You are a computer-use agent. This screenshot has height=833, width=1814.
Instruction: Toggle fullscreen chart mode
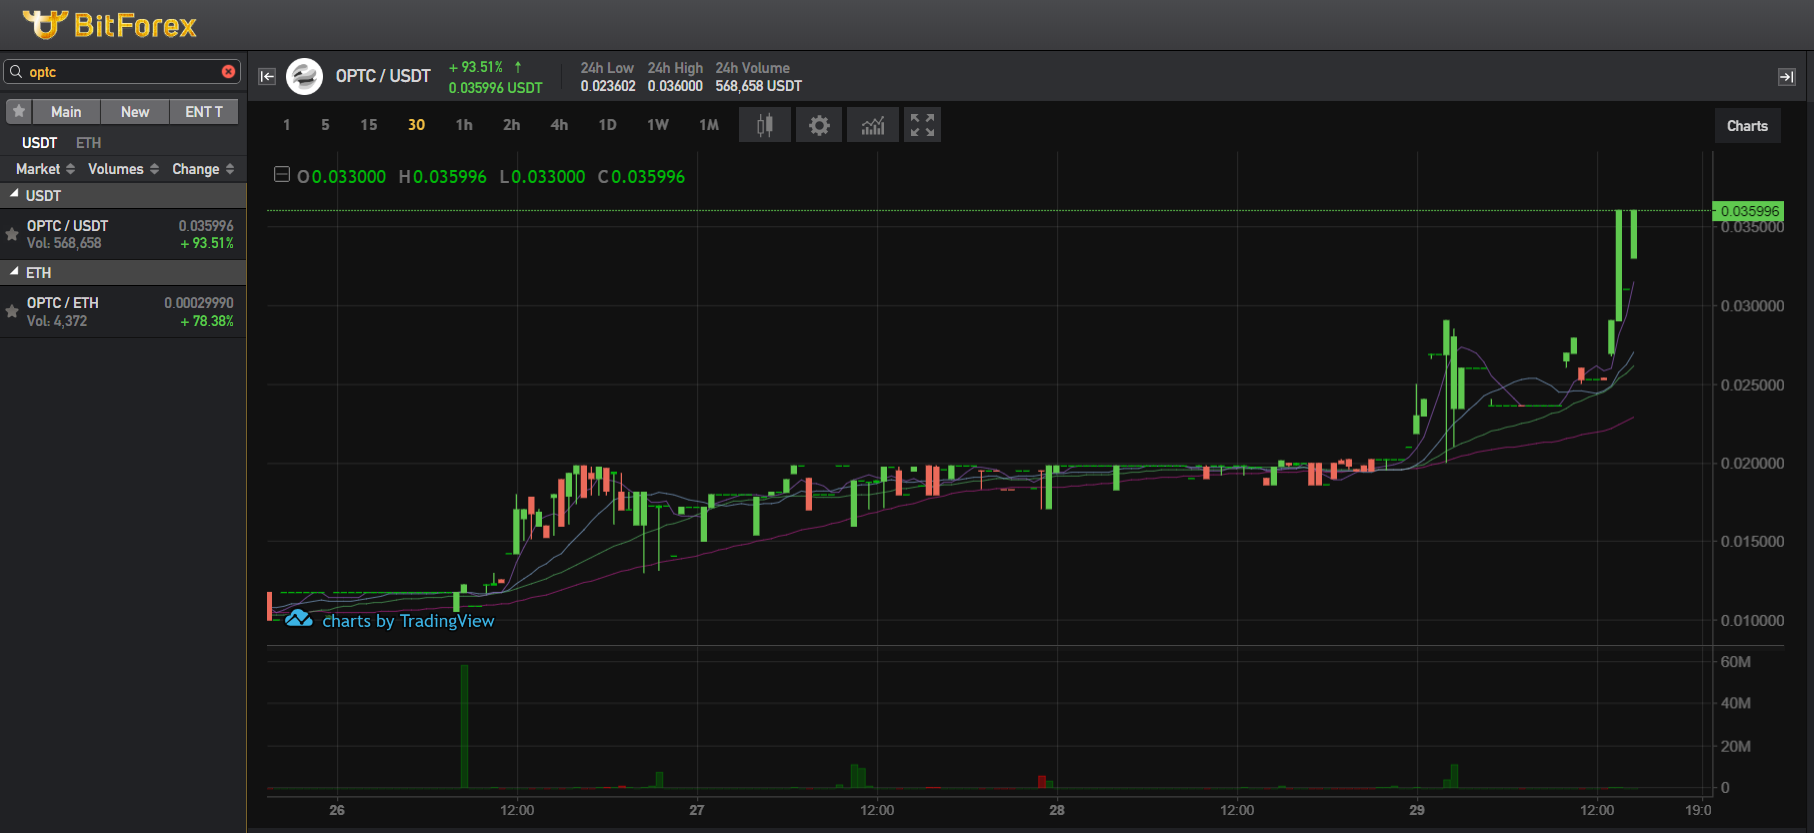(x=922, y=125)
